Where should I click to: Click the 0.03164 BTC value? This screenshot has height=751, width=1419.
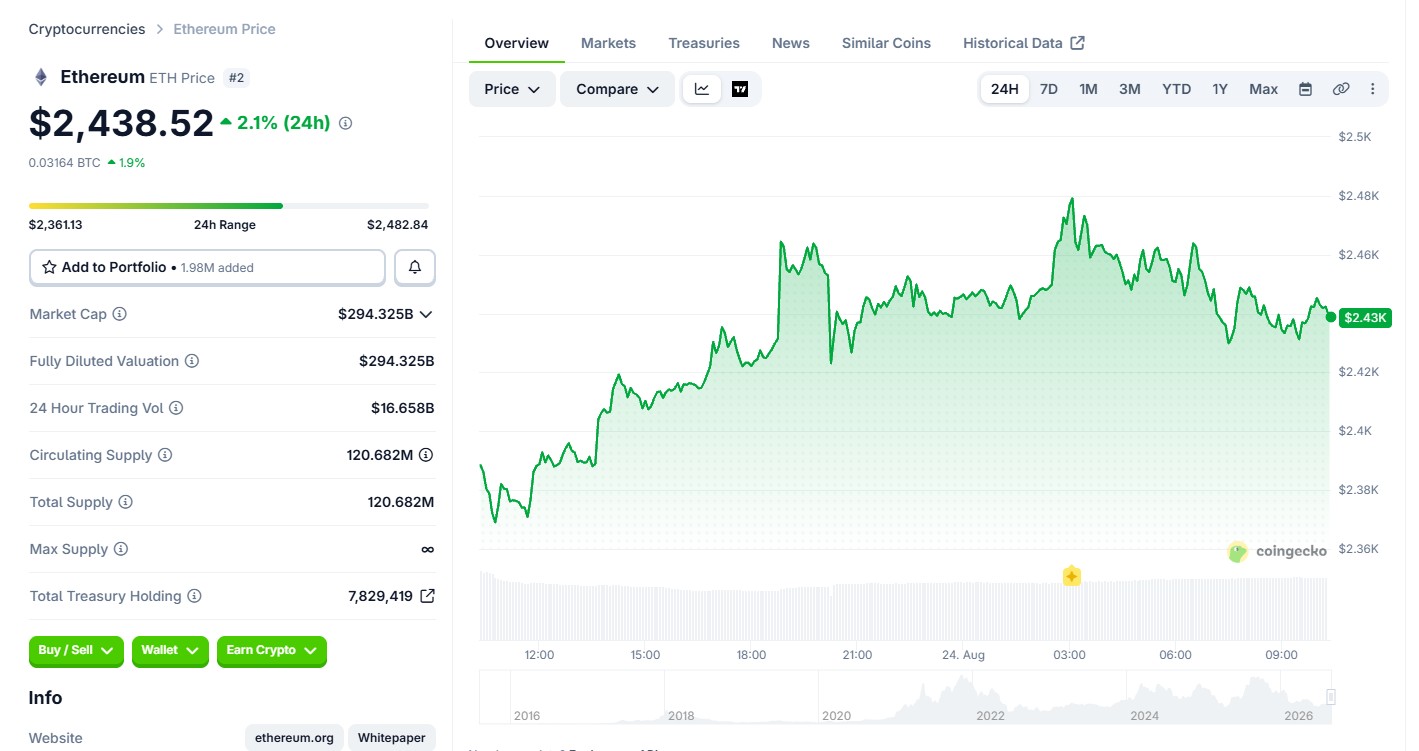coord(65,162)
